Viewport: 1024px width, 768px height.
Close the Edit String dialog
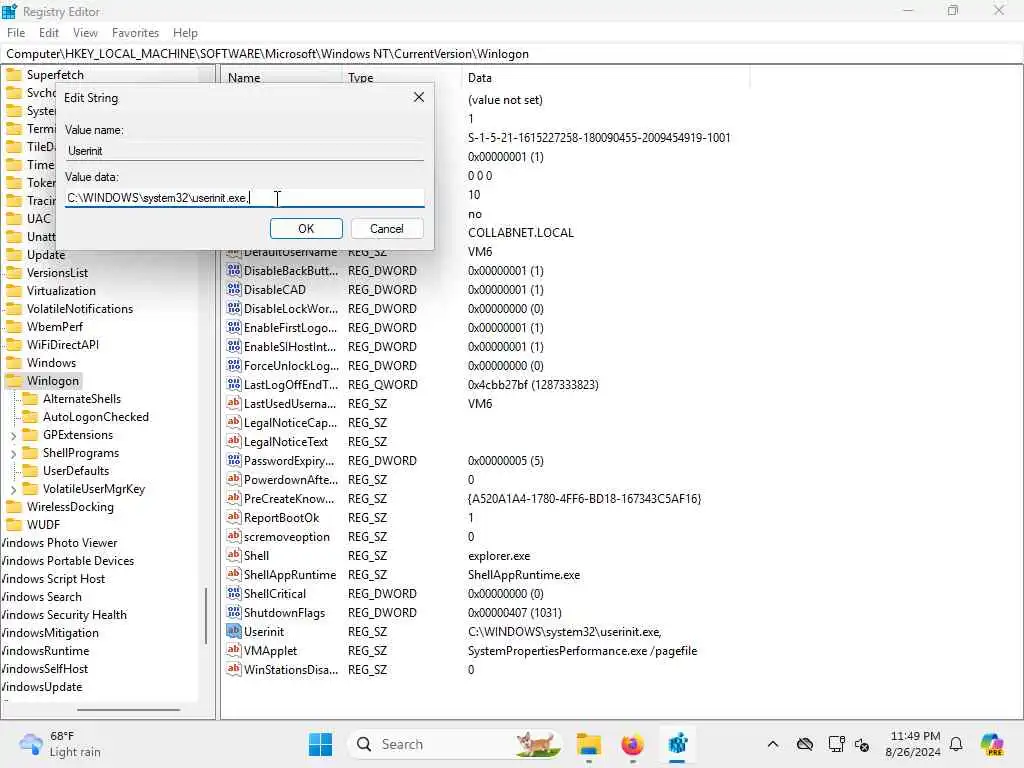419,97
